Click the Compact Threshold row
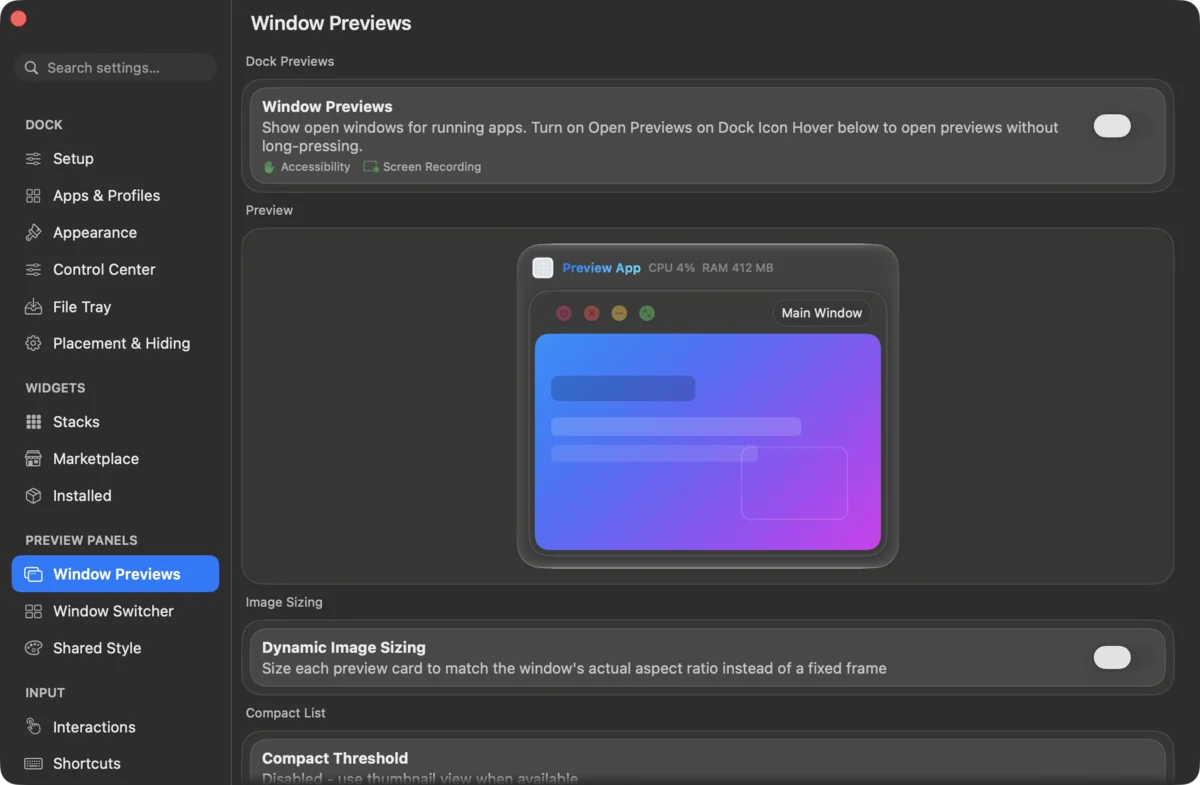Image resolution: width=1200 pixels, height=785 pixels. pos(708,762)
